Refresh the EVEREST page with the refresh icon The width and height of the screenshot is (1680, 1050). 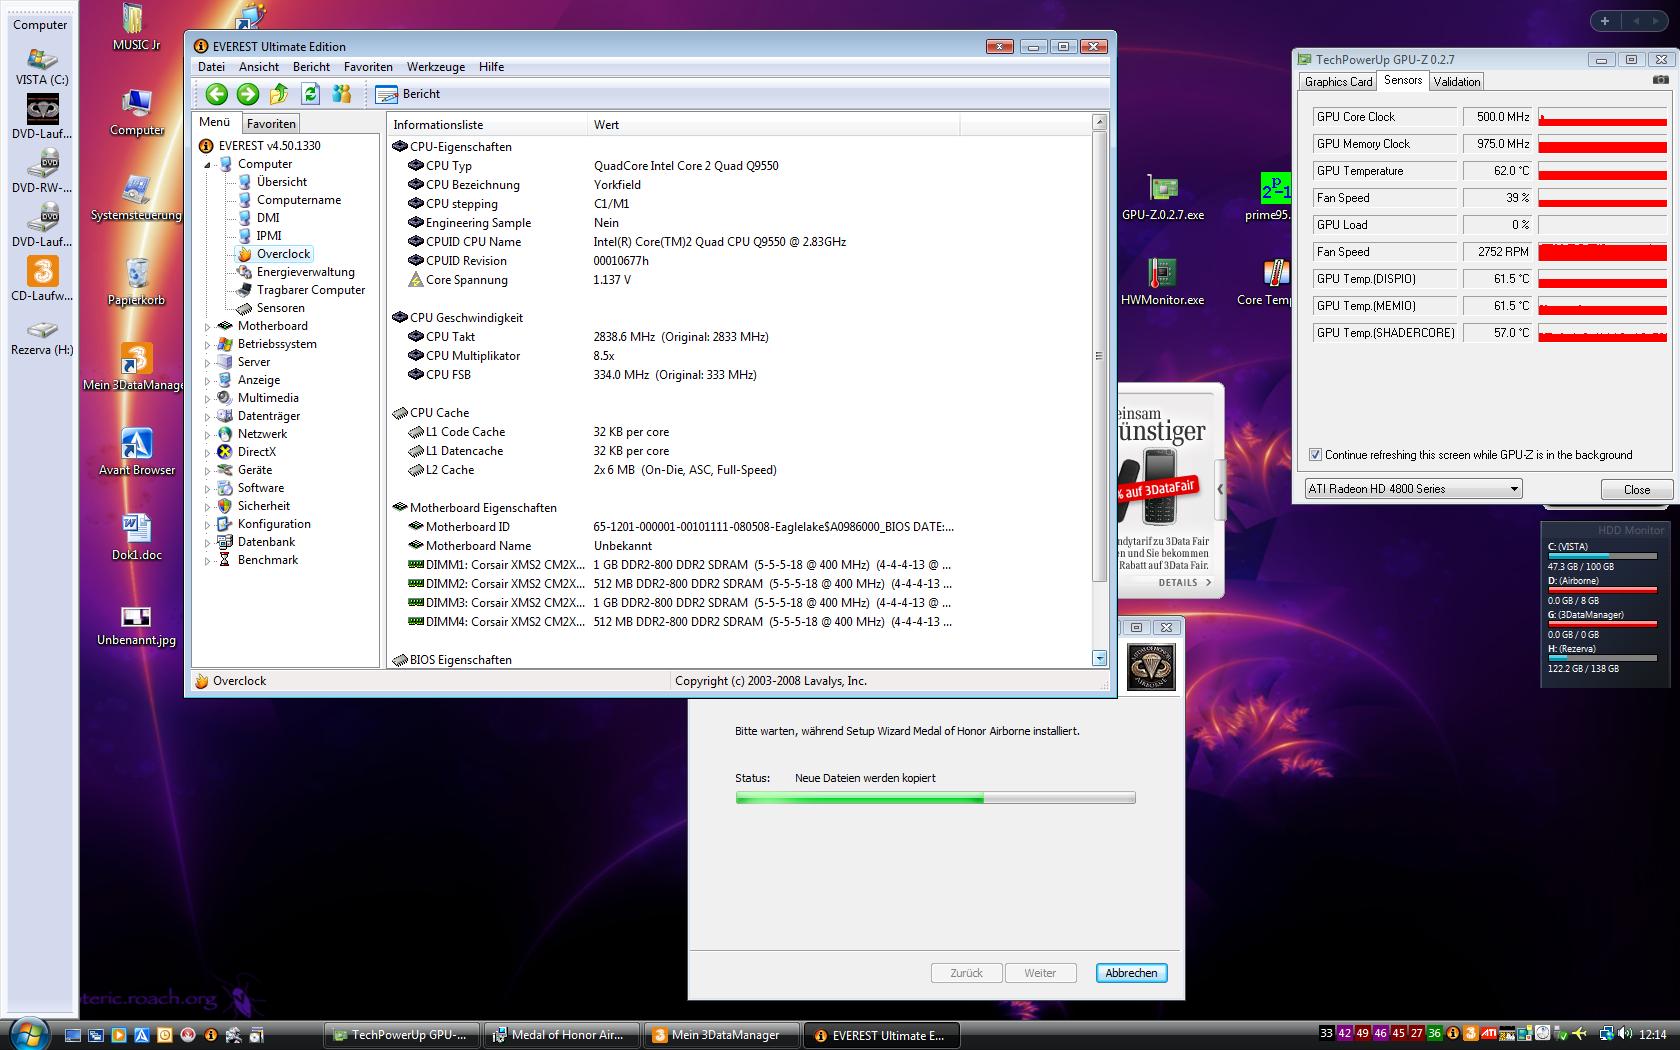(310, 94)
